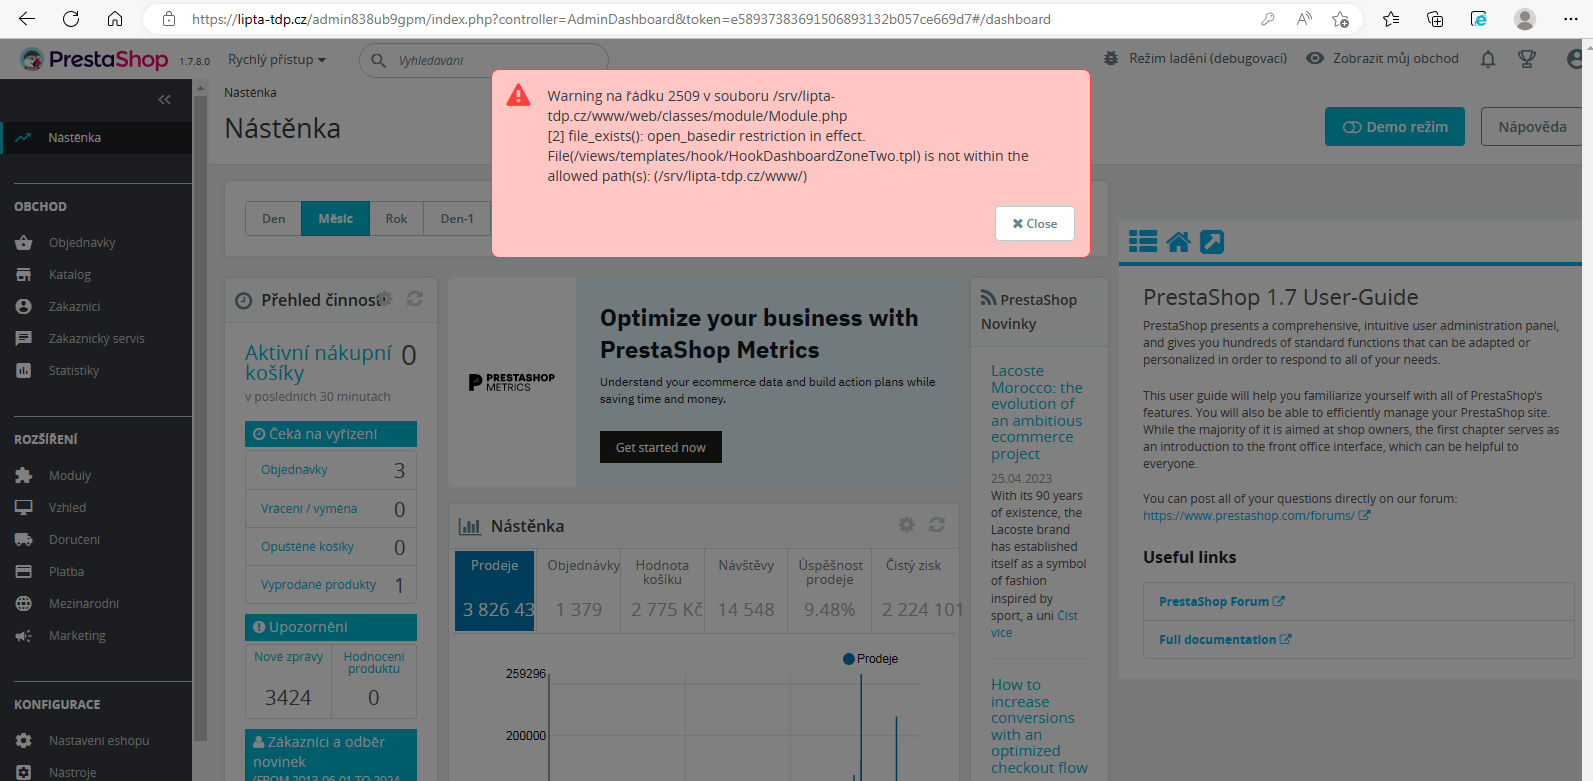The image size is (1593, 781).
Task: Open the help panel list icon
Action: [x=1143, y=241]
